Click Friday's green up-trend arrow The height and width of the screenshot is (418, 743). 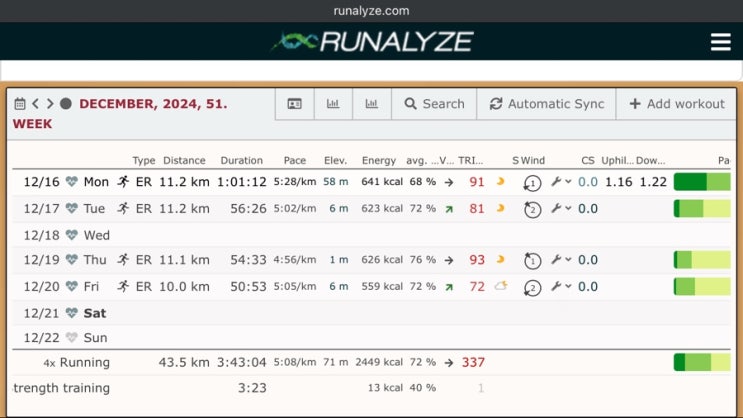(x=449, y=287)
